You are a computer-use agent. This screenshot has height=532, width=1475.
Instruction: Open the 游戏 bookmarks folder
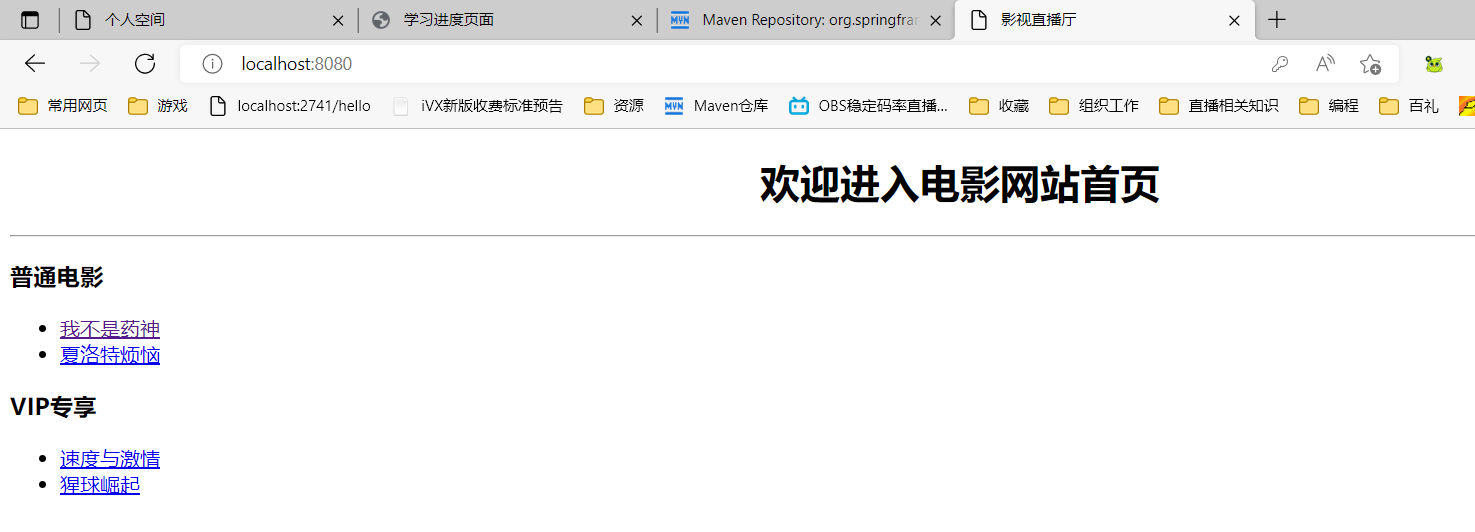click(x=158, y=106)
